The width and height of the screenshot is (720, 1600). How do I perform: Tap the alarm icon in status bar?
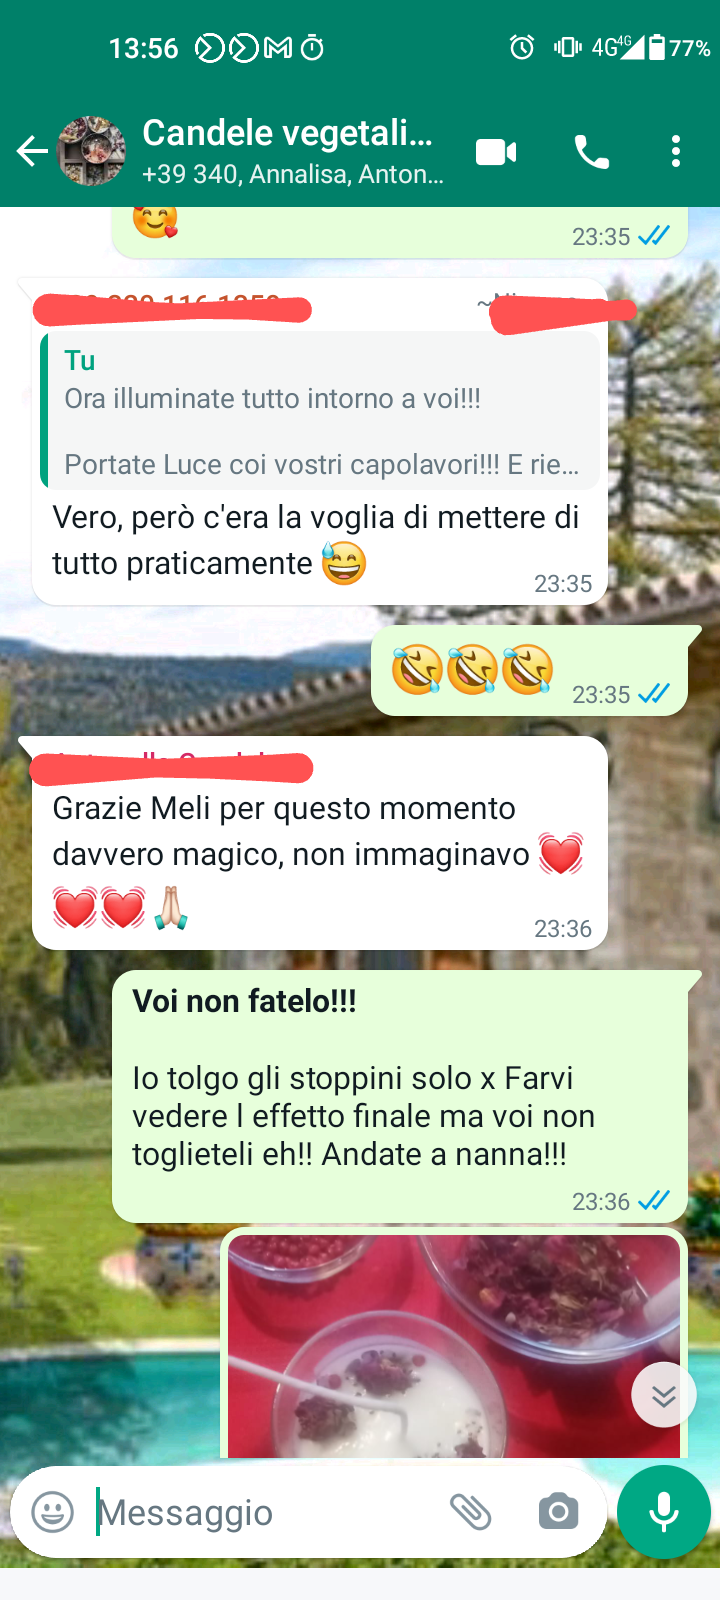(522, 47)
